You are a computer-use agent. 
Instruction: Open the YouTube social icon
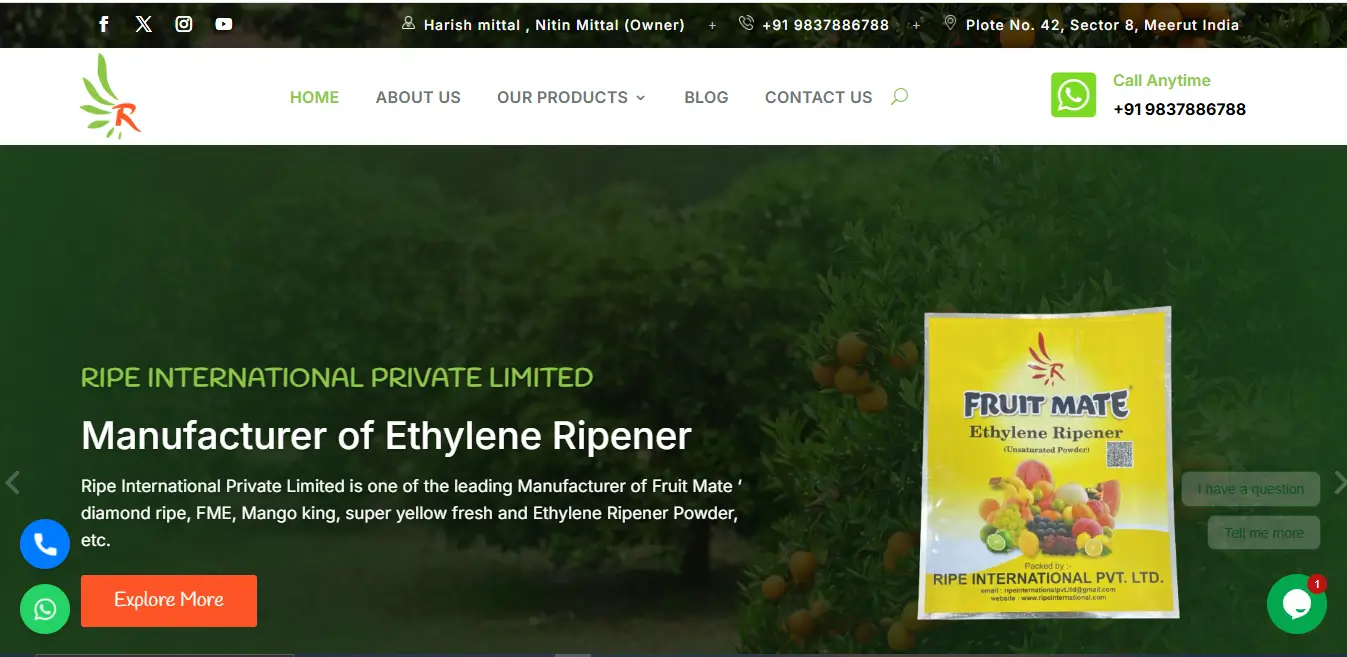coord(224,24)
